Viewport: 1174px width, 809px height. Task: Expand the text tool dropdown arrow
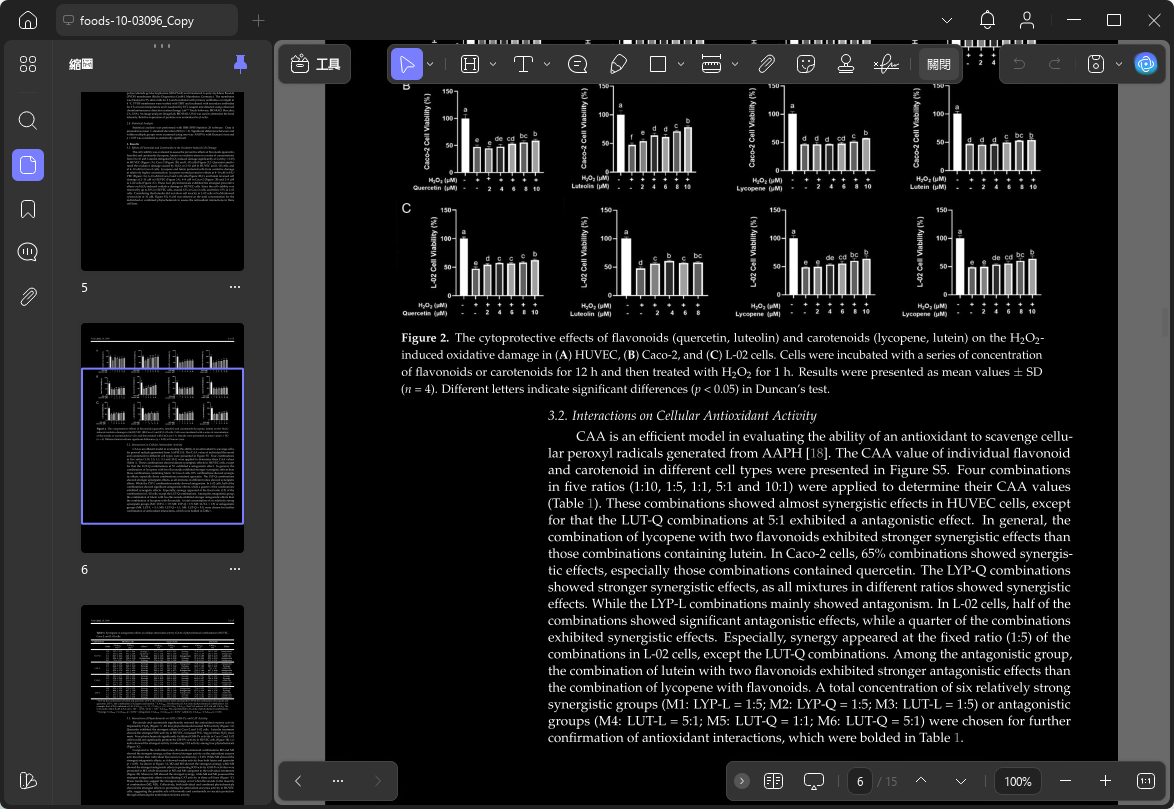547,64
